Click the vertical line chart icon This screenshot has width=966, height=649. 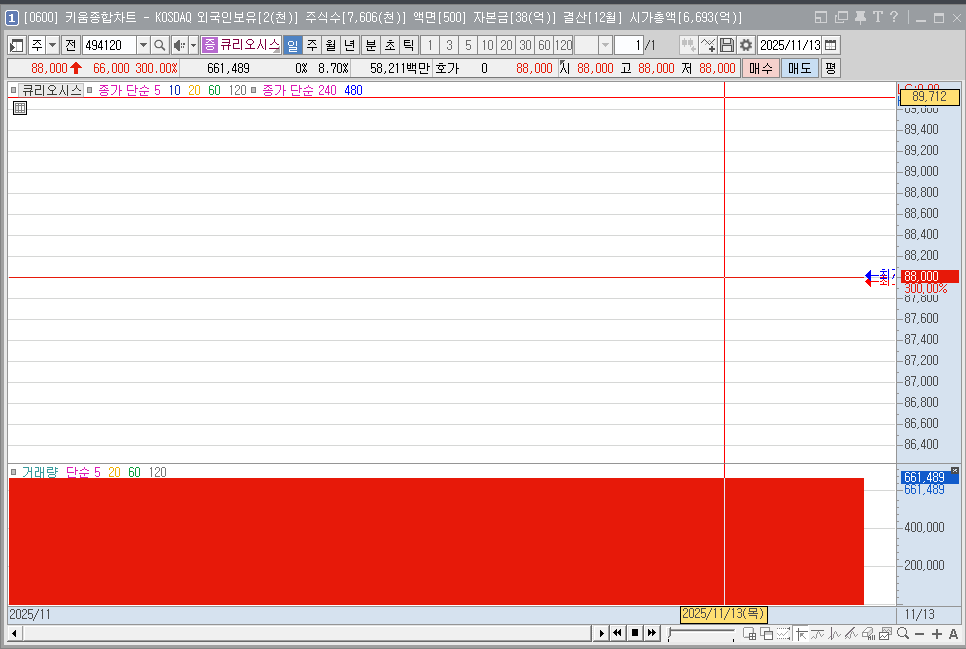pos(835,634)
